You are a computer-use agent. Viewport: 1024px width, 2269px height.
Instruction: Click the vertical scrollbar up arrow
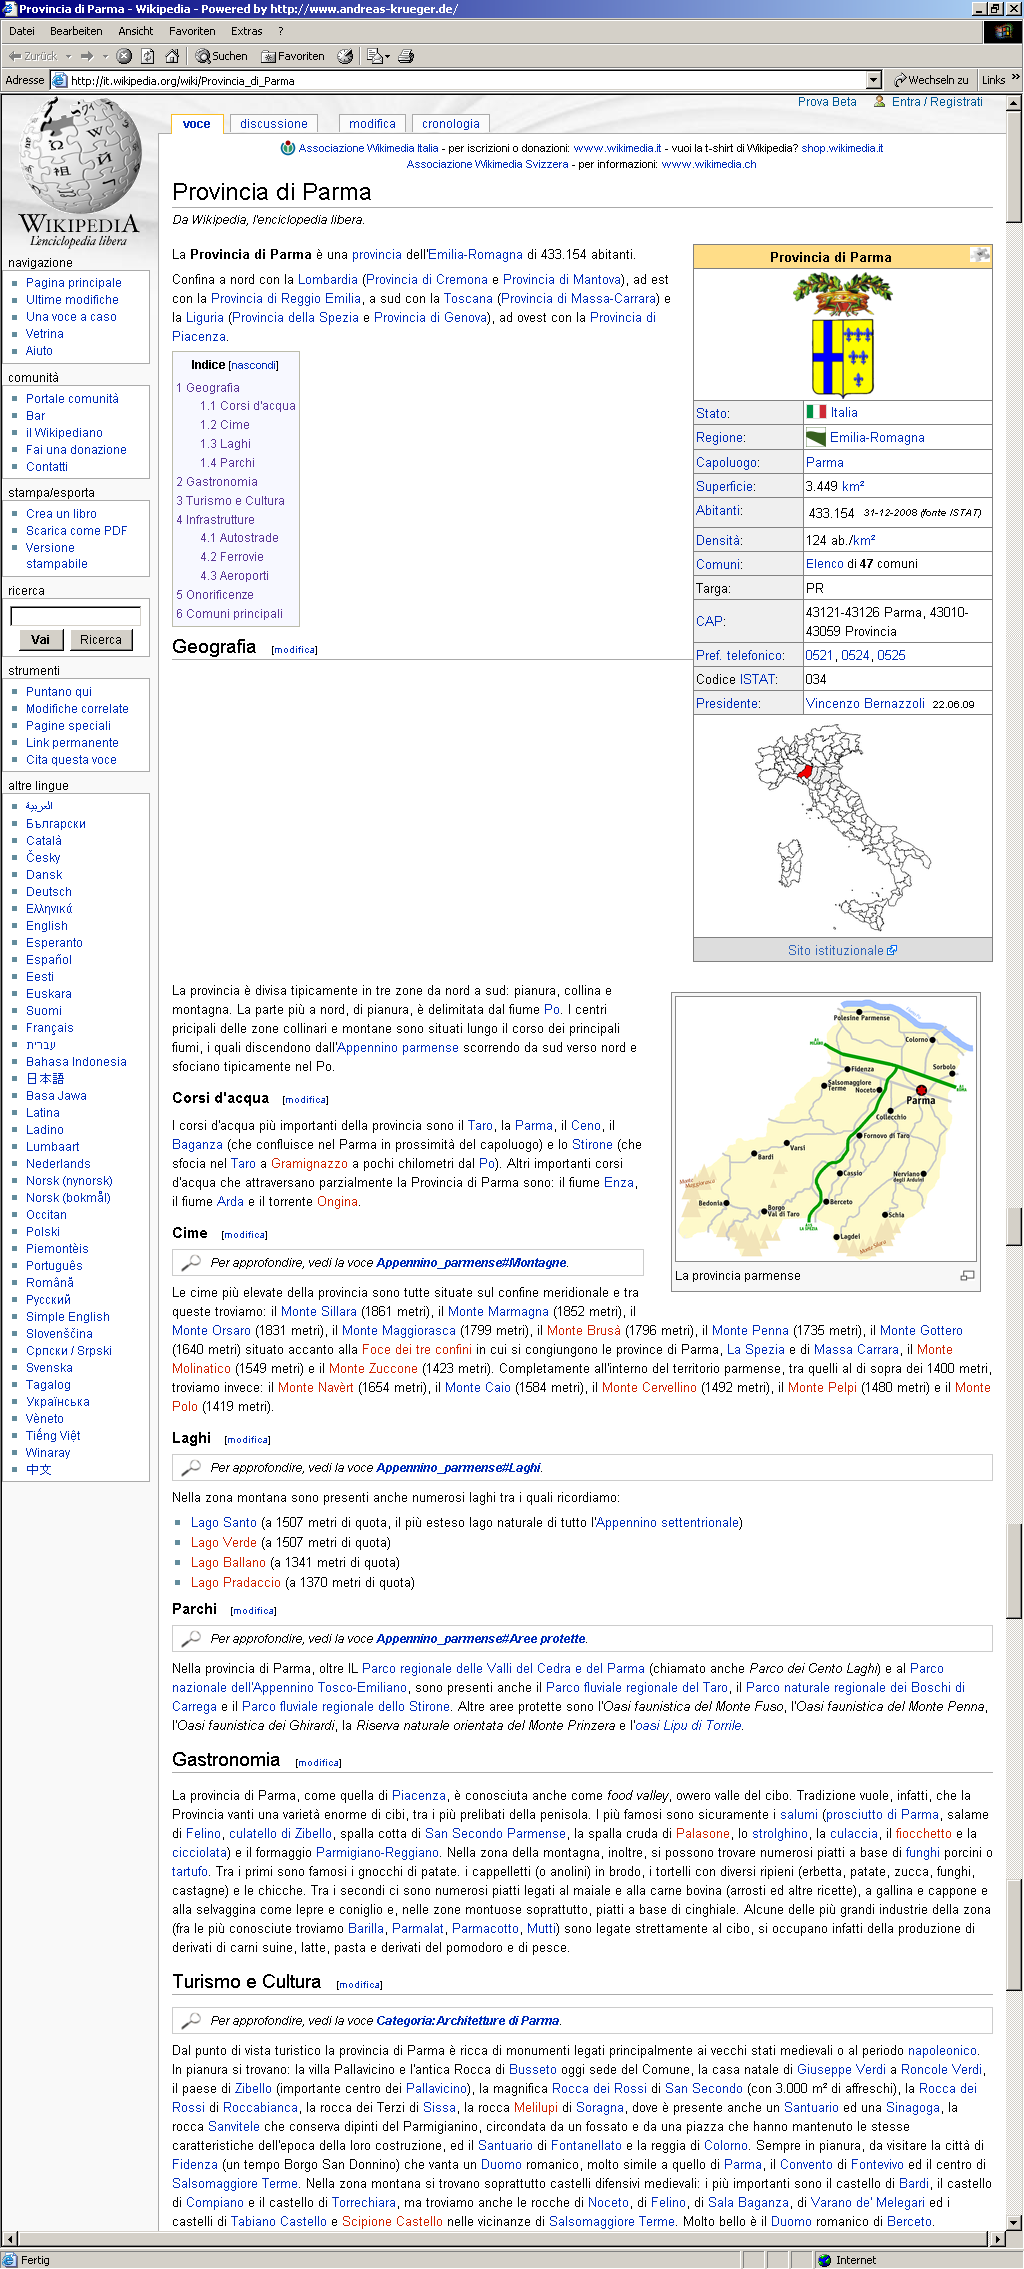[x=1015, y=102]
